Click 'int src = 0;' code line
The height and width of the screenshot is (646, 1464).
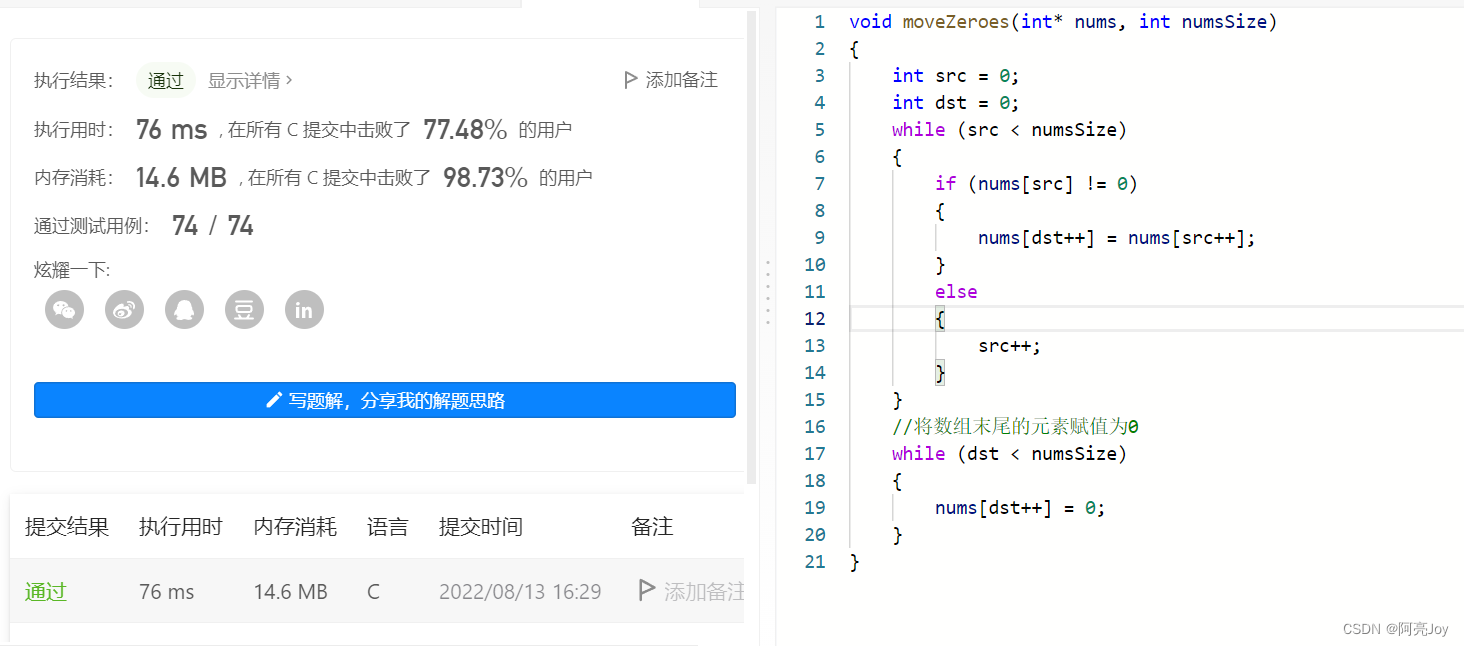[956, 76]
